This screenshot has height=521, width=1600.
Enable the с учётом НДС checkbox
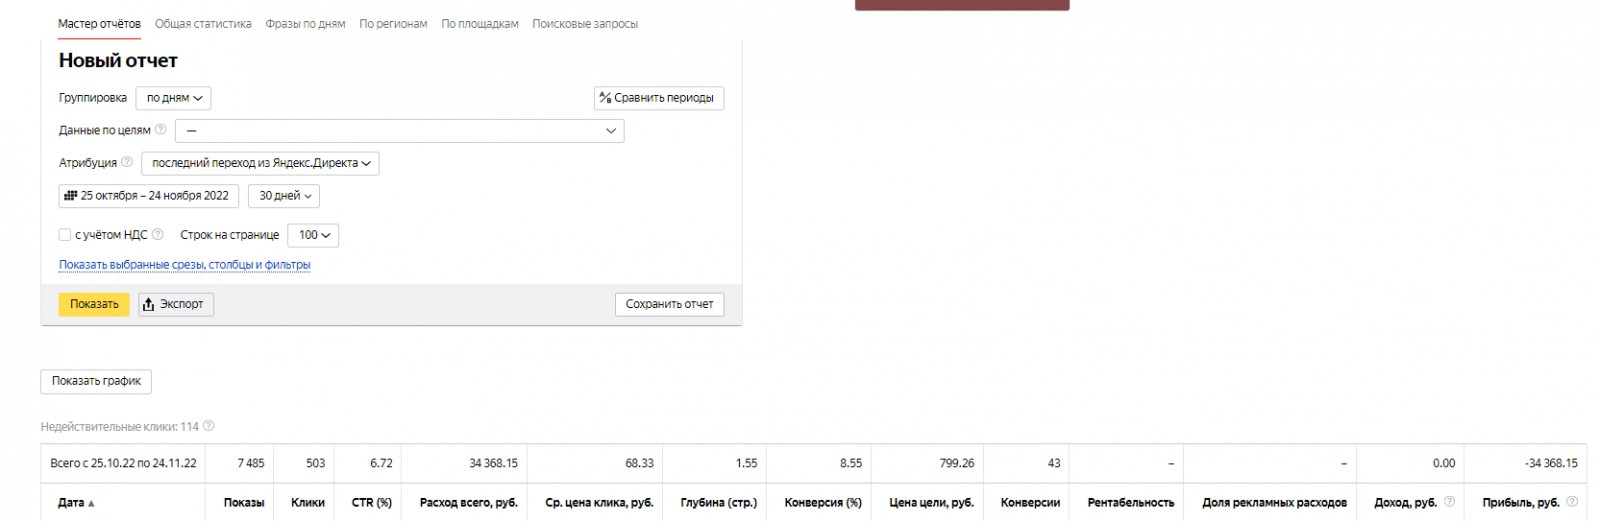tap(65, 235)
